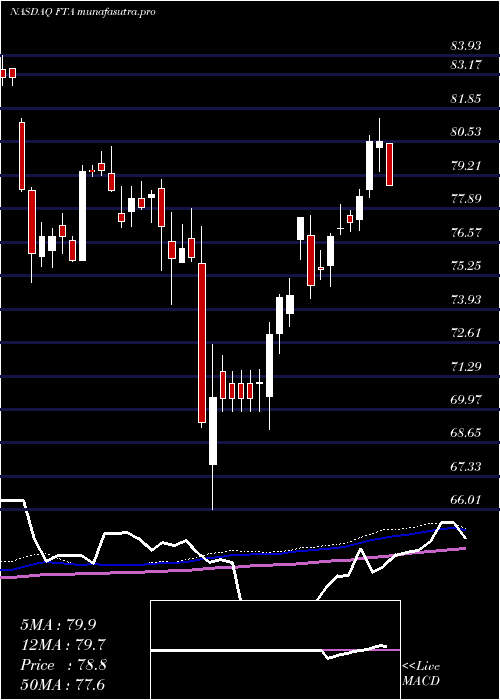Select the 79.21 price axis label
This screenshot has width=500, height=700.
[466, 165]
